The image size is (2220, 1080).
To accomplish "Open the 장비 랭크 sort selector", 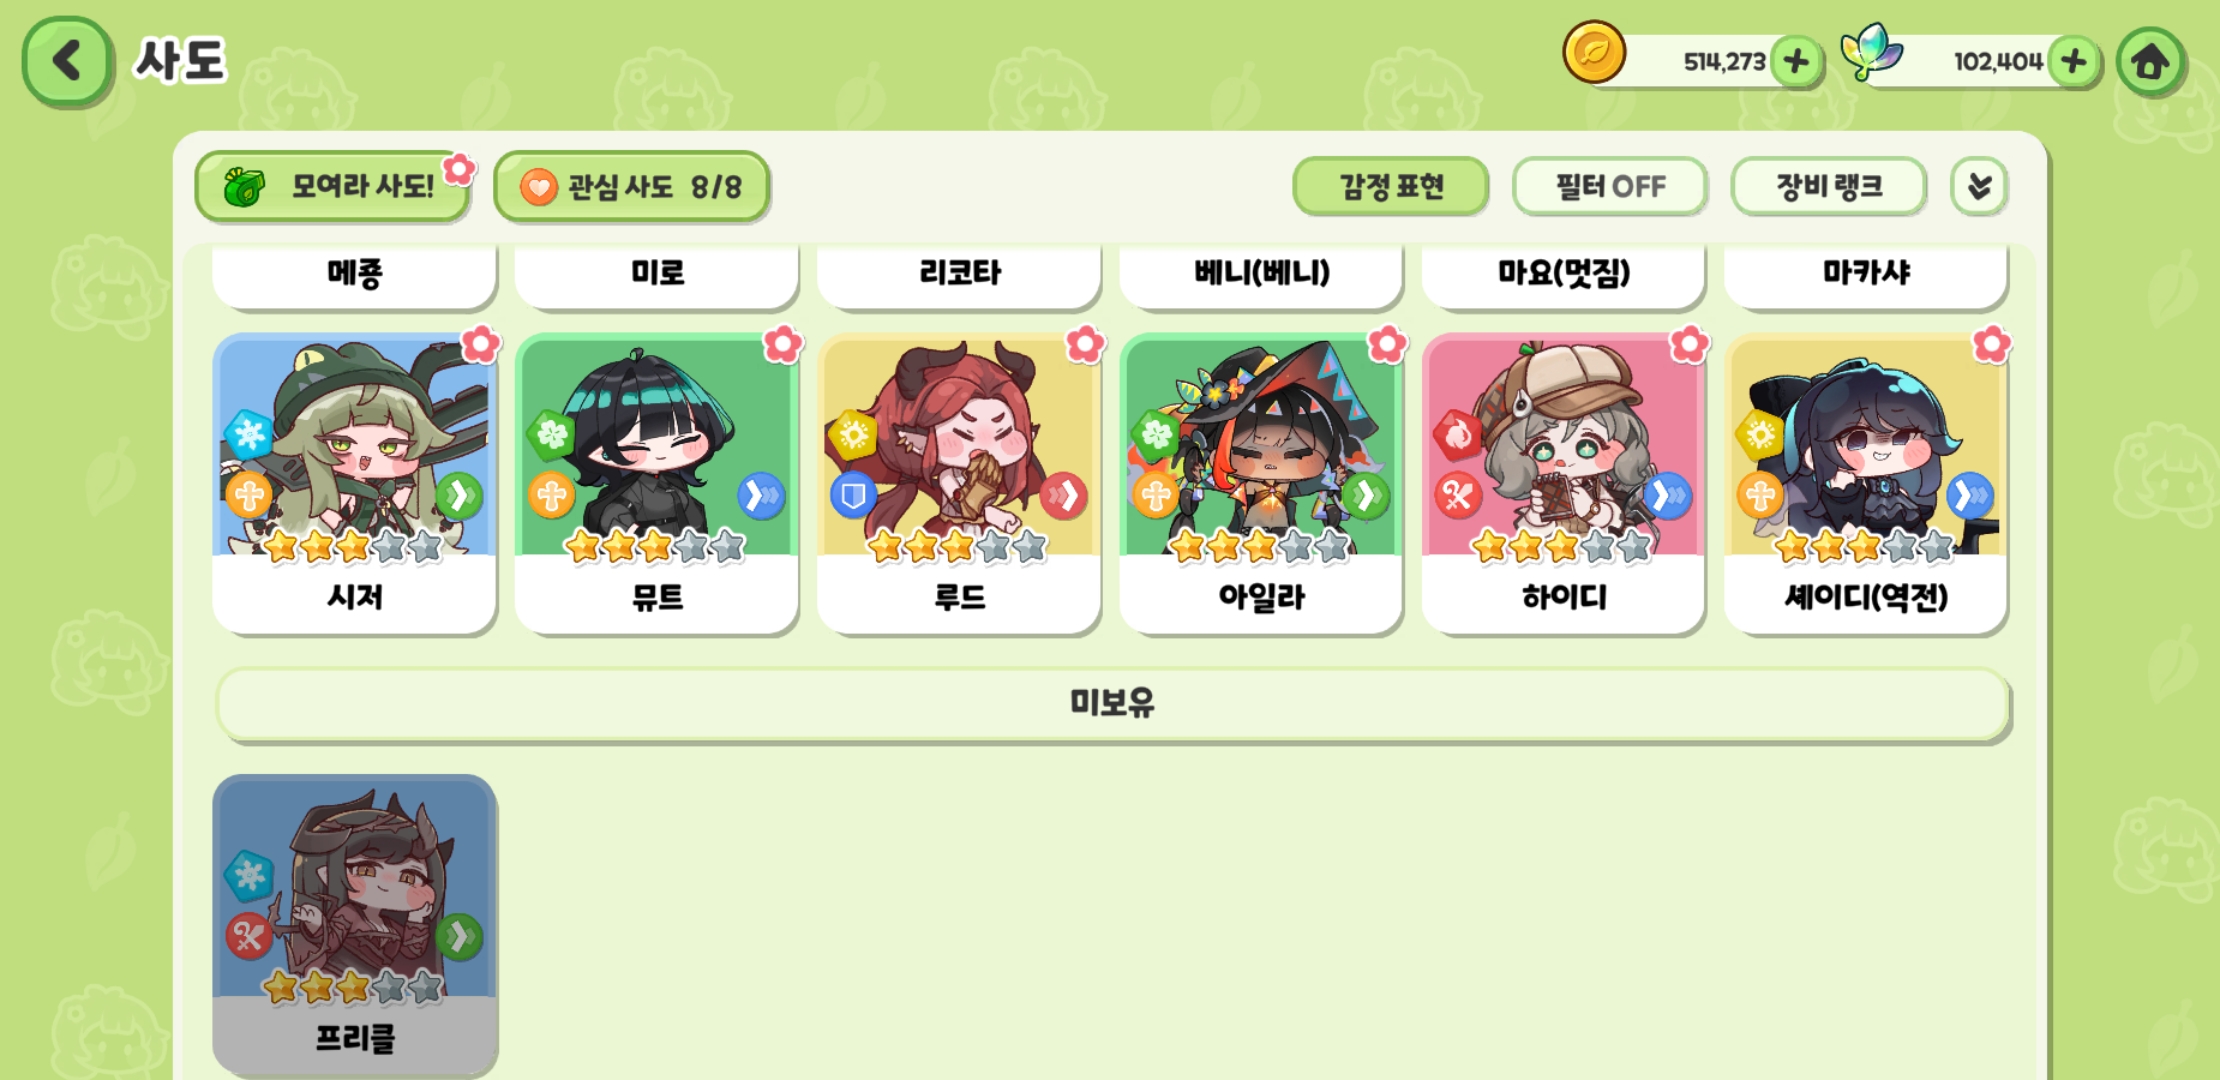I will click(x=1828, y=186).
